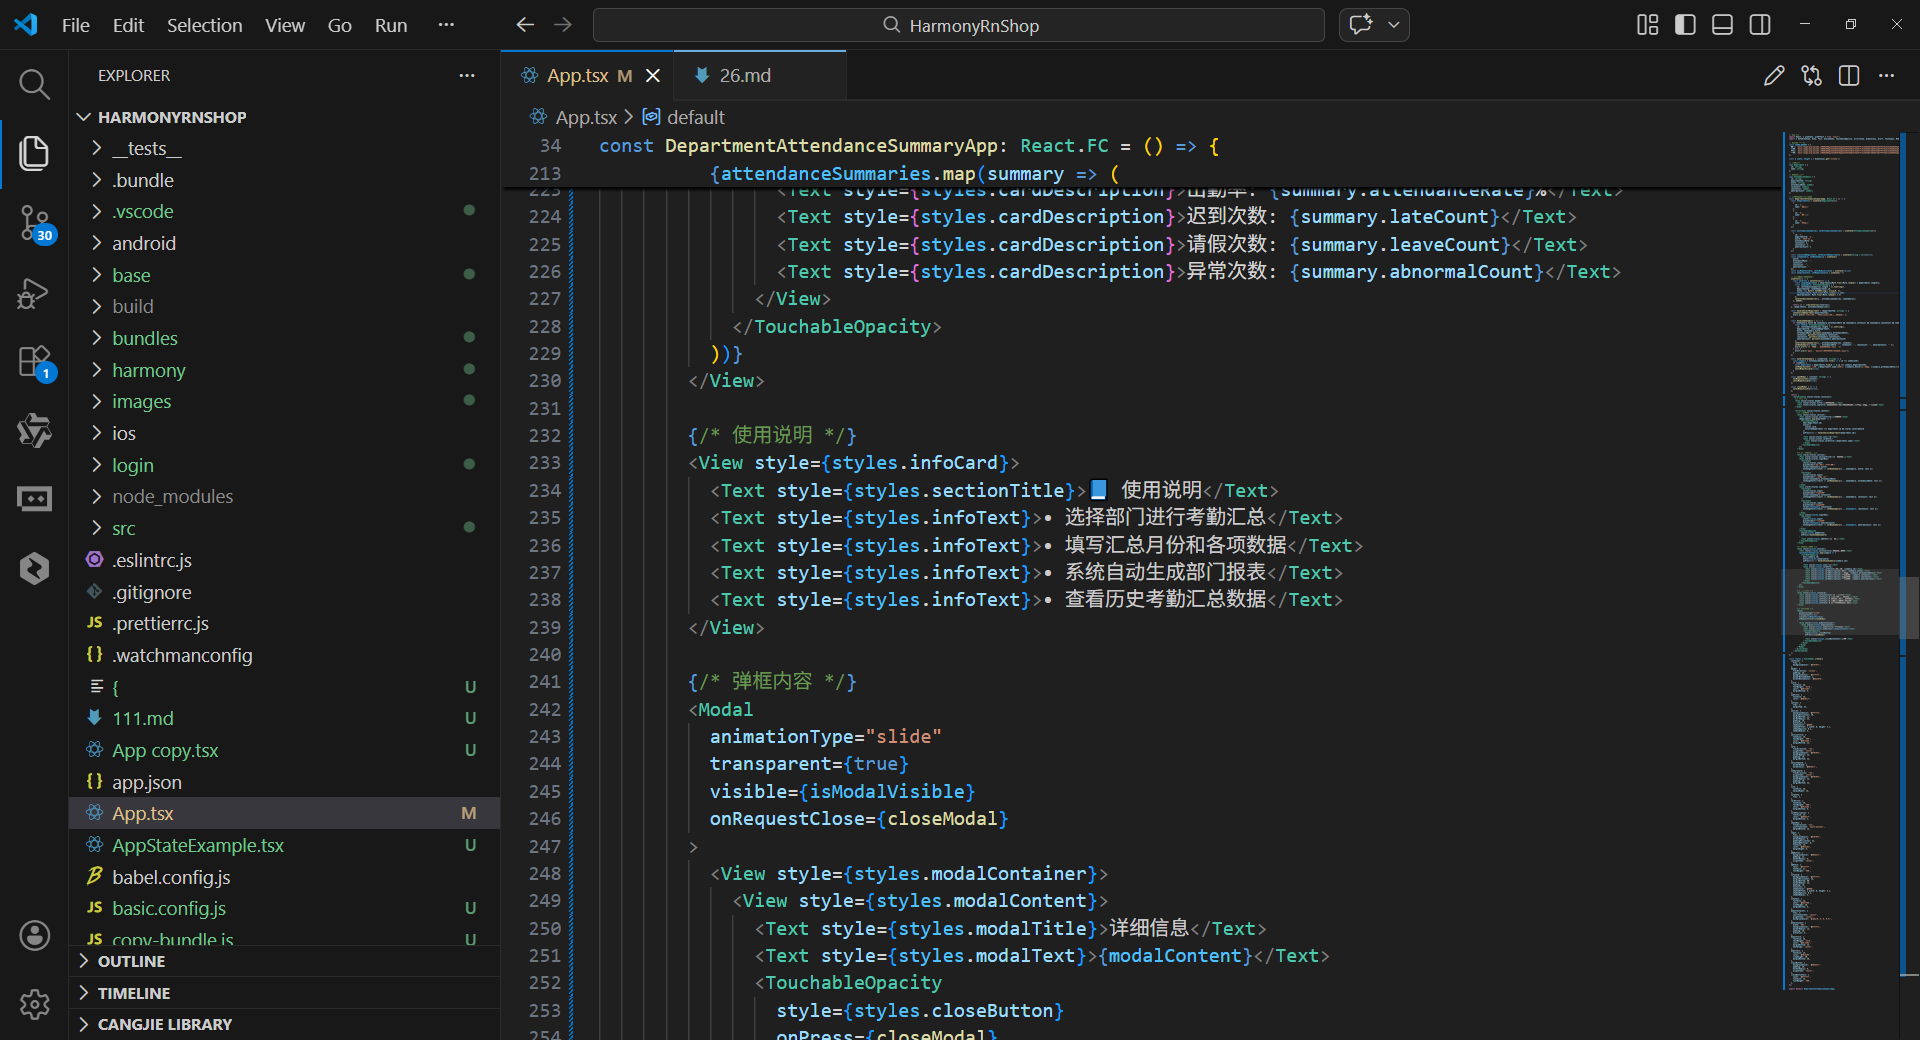Open the Run menu
This screenshot has height=1040, width=1920.
coord(391,25)
